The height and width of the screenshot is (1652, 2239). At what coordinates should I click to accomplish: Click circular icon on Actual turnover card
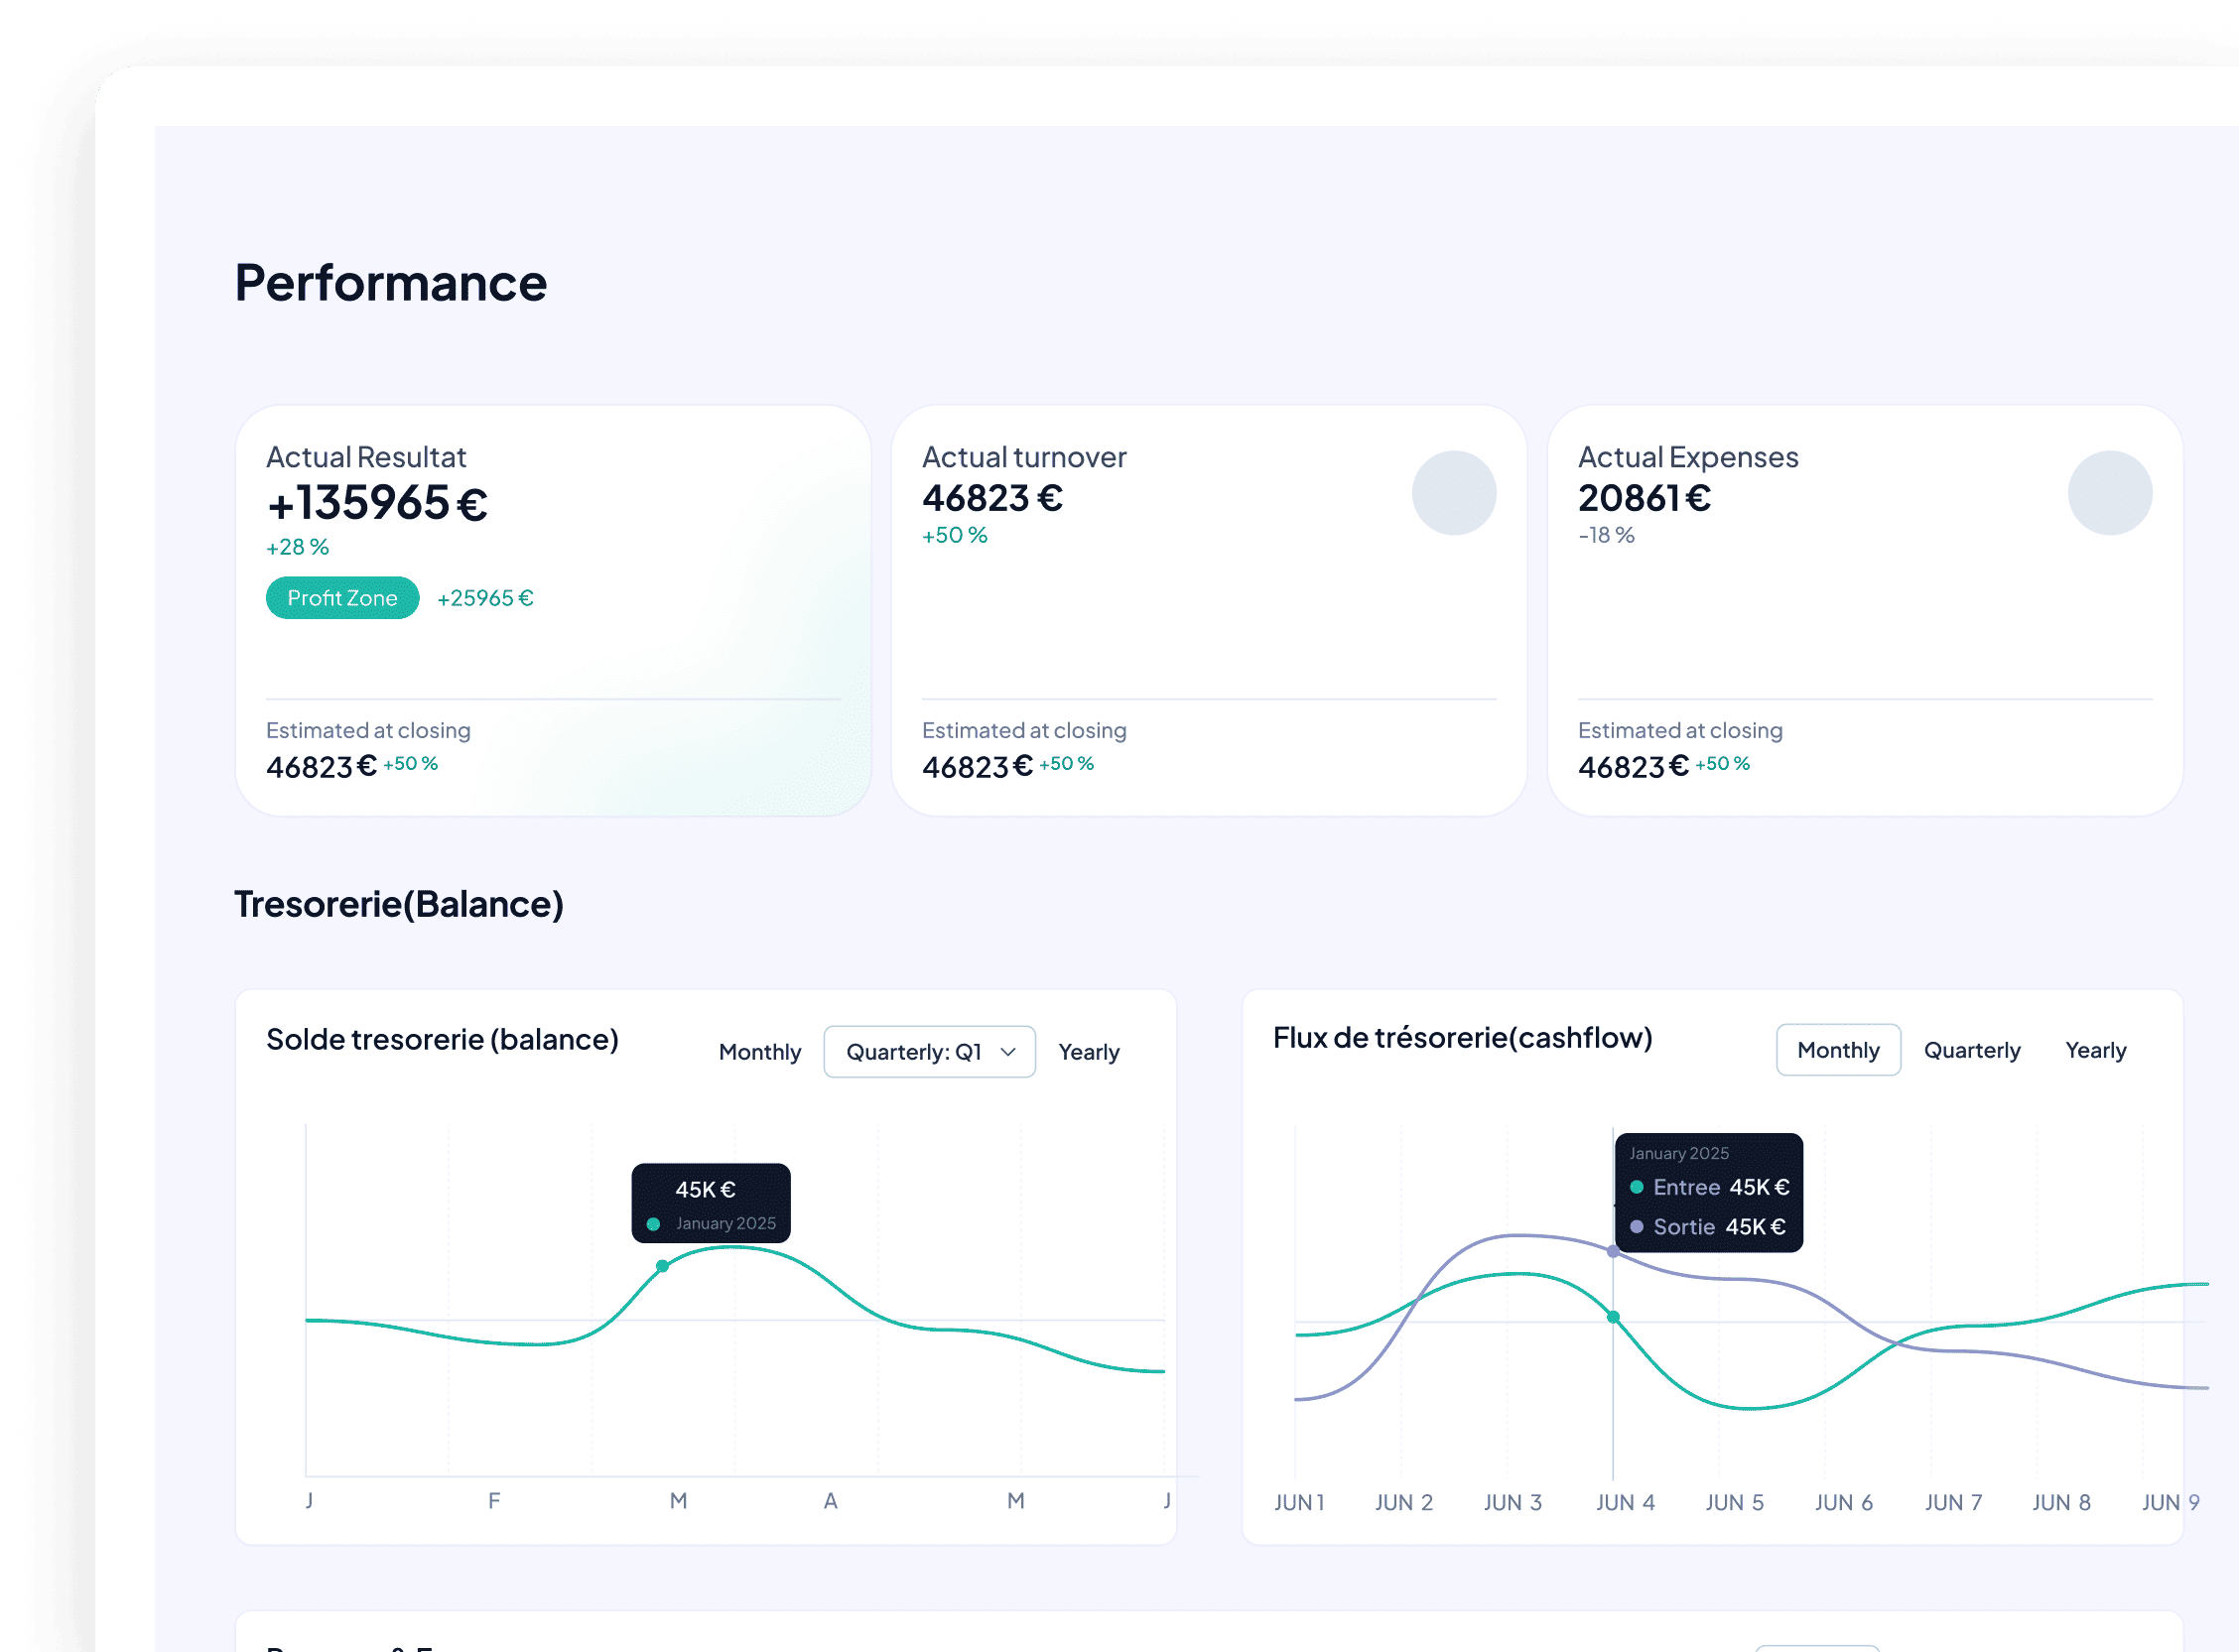1453,493
